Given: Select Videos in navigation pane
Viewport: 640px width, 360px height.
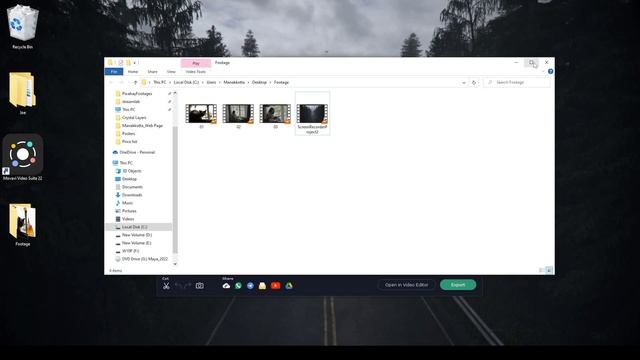Looking at the screenshot, I should coord(128,219).
